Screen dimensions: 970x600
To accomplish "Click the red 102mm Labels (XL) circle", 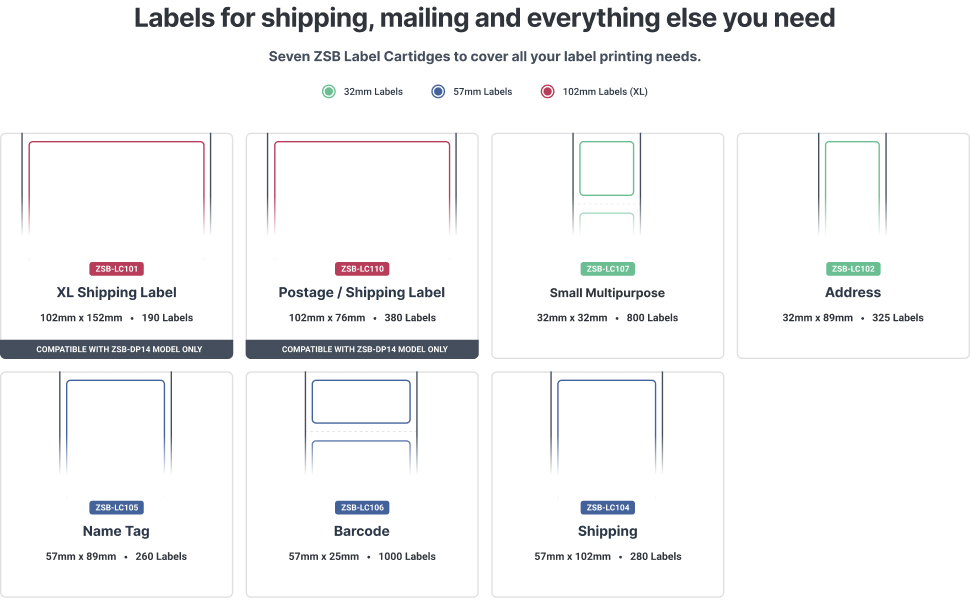I will point(547,92).
